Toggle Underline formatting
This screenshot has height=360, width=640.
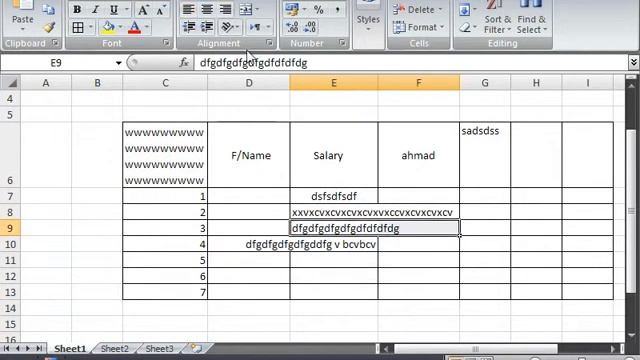pyautogui.click(x=114, y=9)
